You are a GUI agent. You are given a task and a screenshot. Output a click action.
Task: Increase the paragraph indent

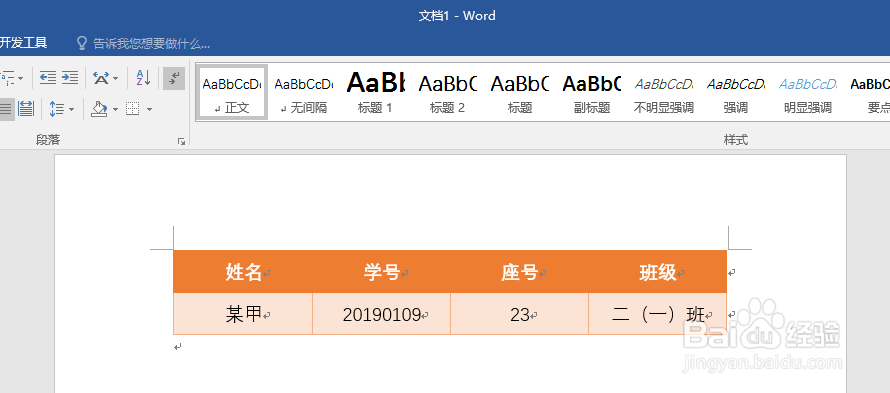point(69,78)
